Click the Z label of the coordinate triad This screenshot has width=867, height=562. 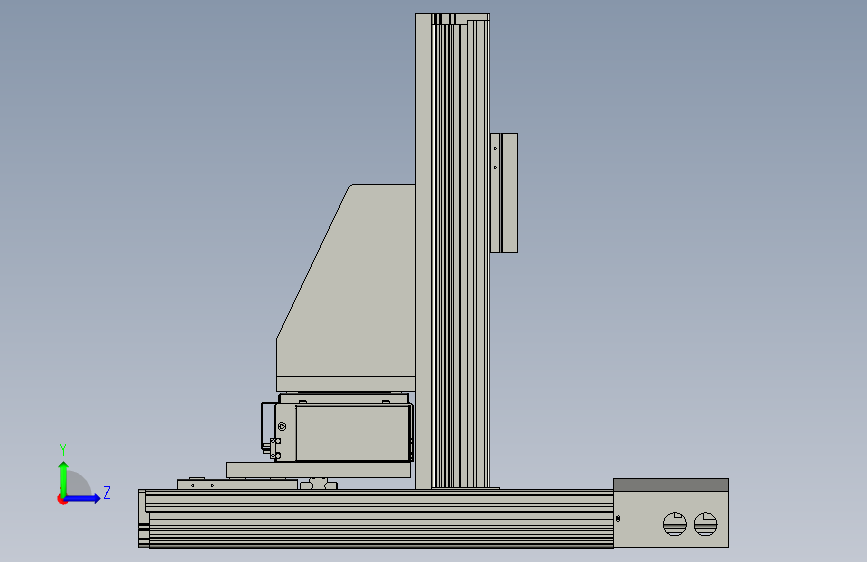107,492
